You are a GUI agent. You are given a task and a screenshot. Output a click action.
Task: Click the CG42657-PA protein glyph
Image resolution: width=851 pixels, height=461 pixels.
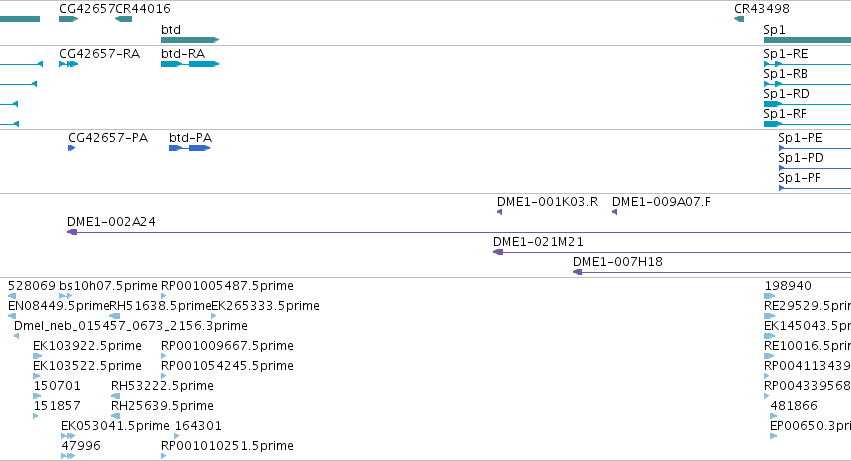point(72,148)
